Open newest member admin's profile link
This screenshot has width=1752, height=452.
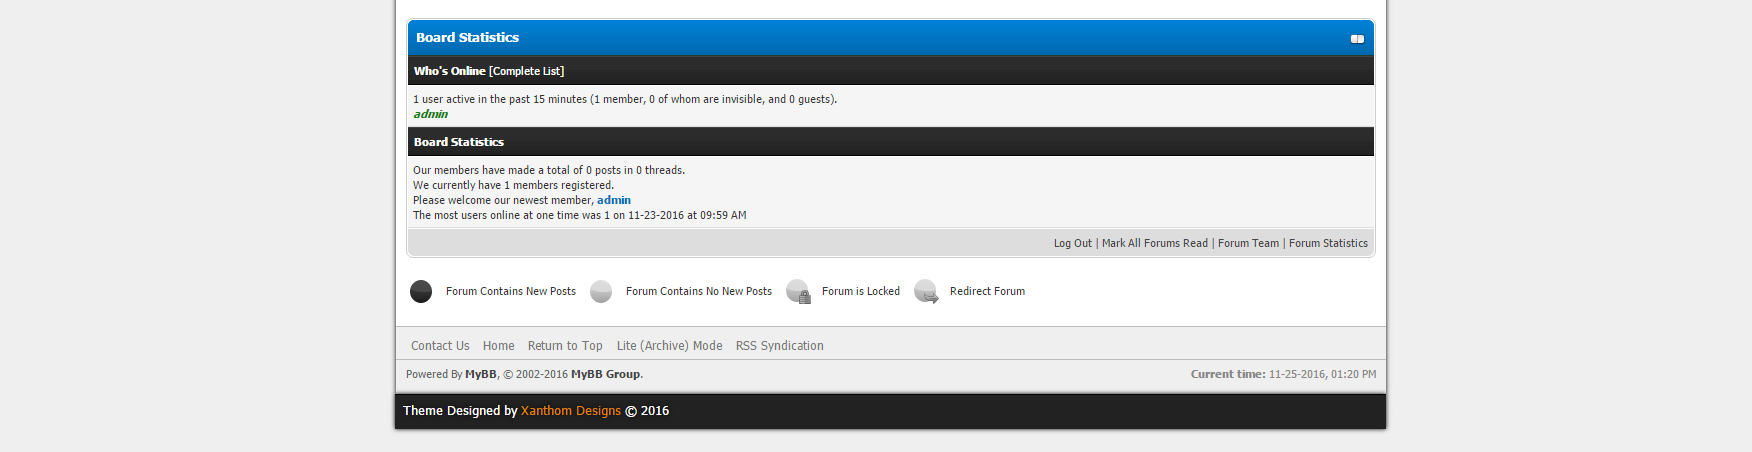point(614,200)
